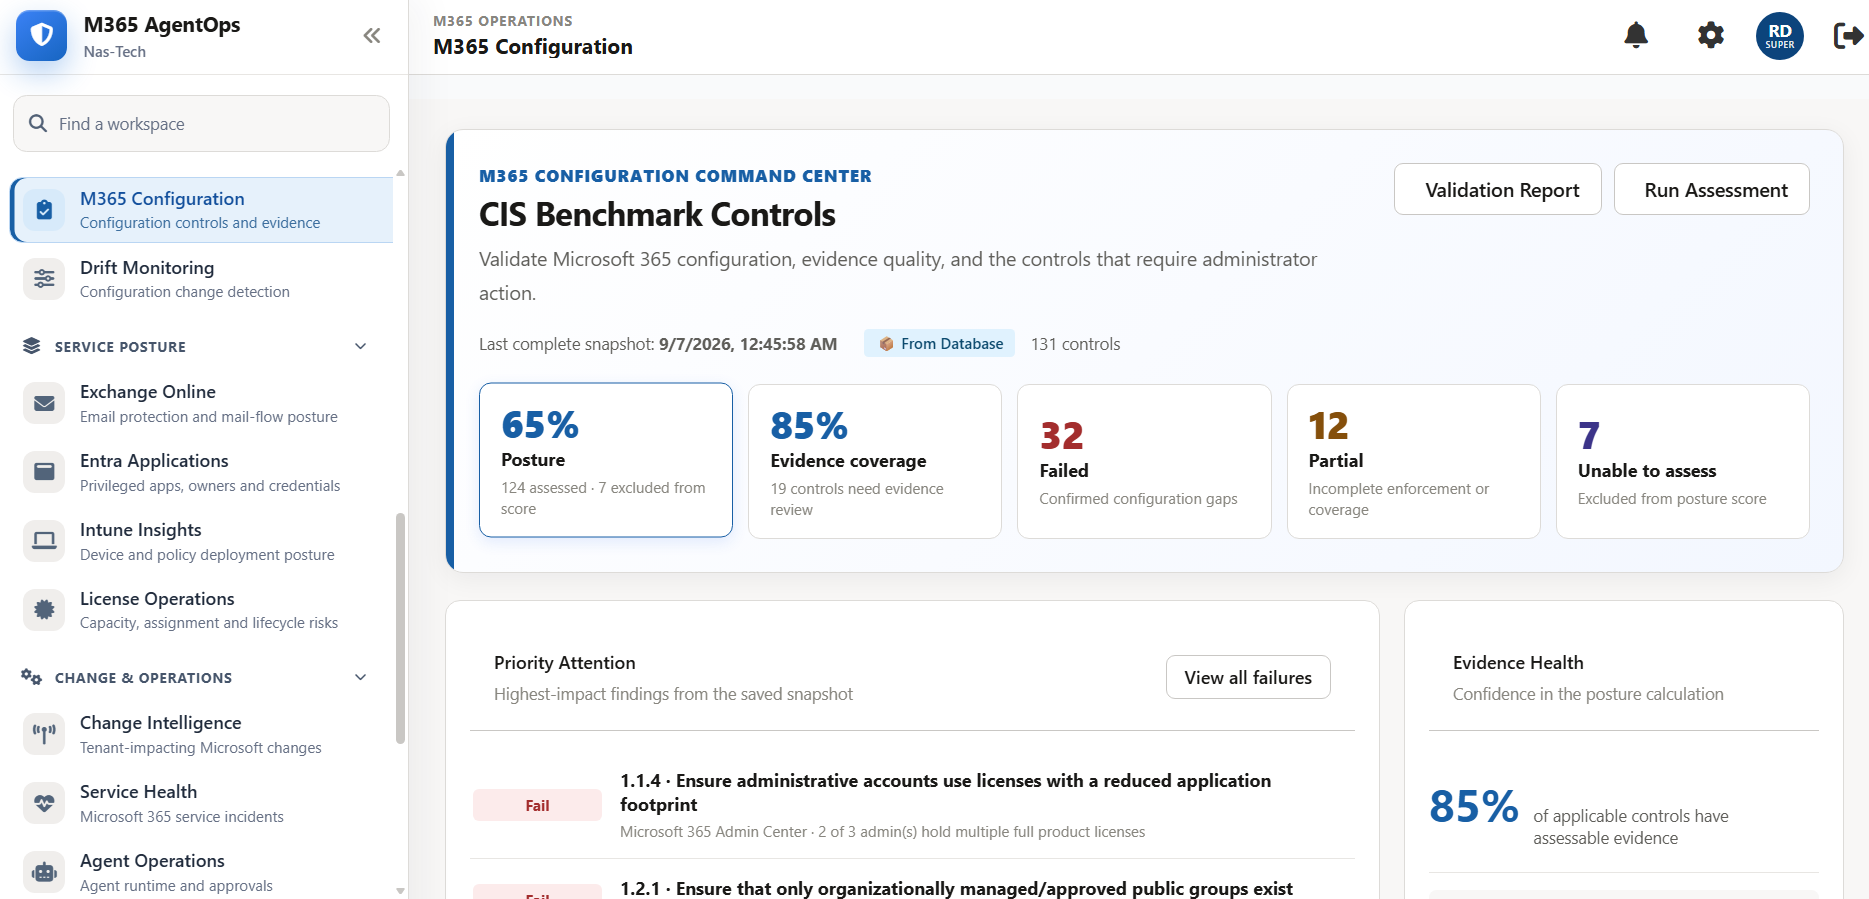The image size is (1869, 899).
Task: Collapse the Change & Operations section chevron
Action: [361, 677]
